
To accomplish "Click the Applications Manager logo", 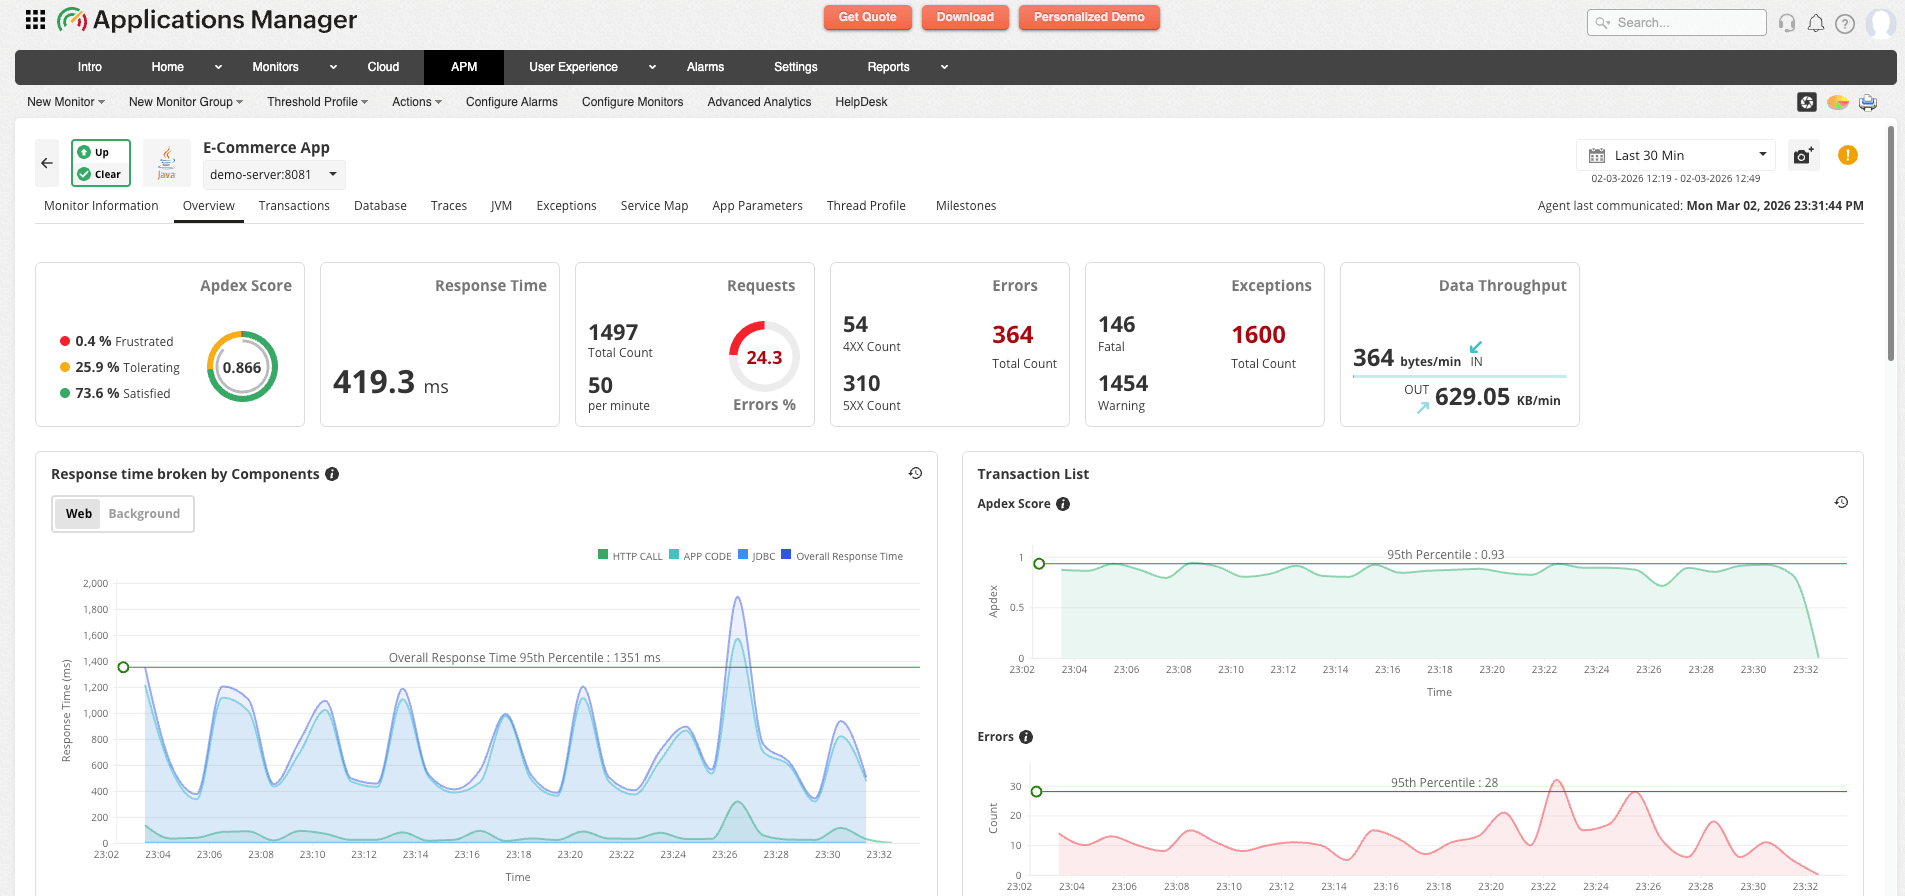I will click(207, 20).
